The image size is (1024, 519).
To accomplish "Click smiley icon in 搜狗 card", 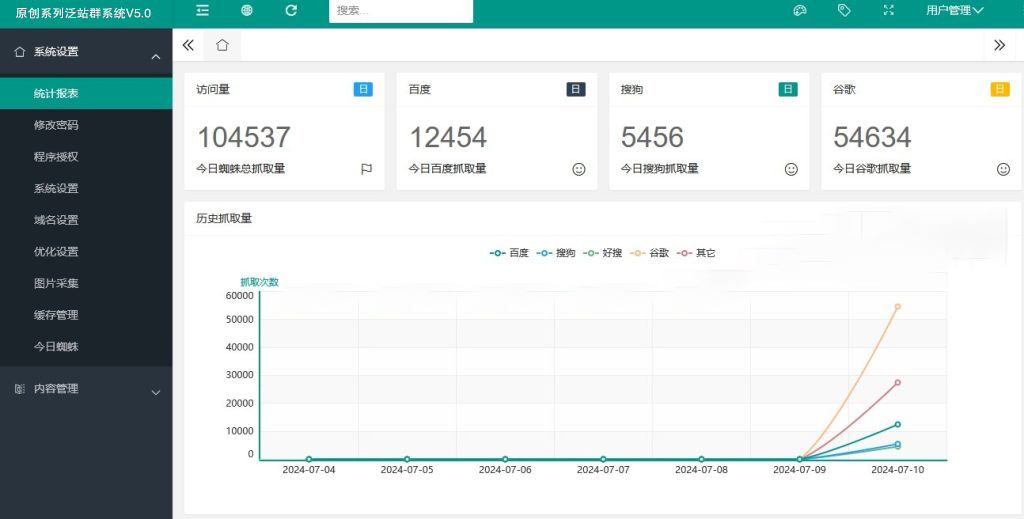I will [x=791, y=169].
